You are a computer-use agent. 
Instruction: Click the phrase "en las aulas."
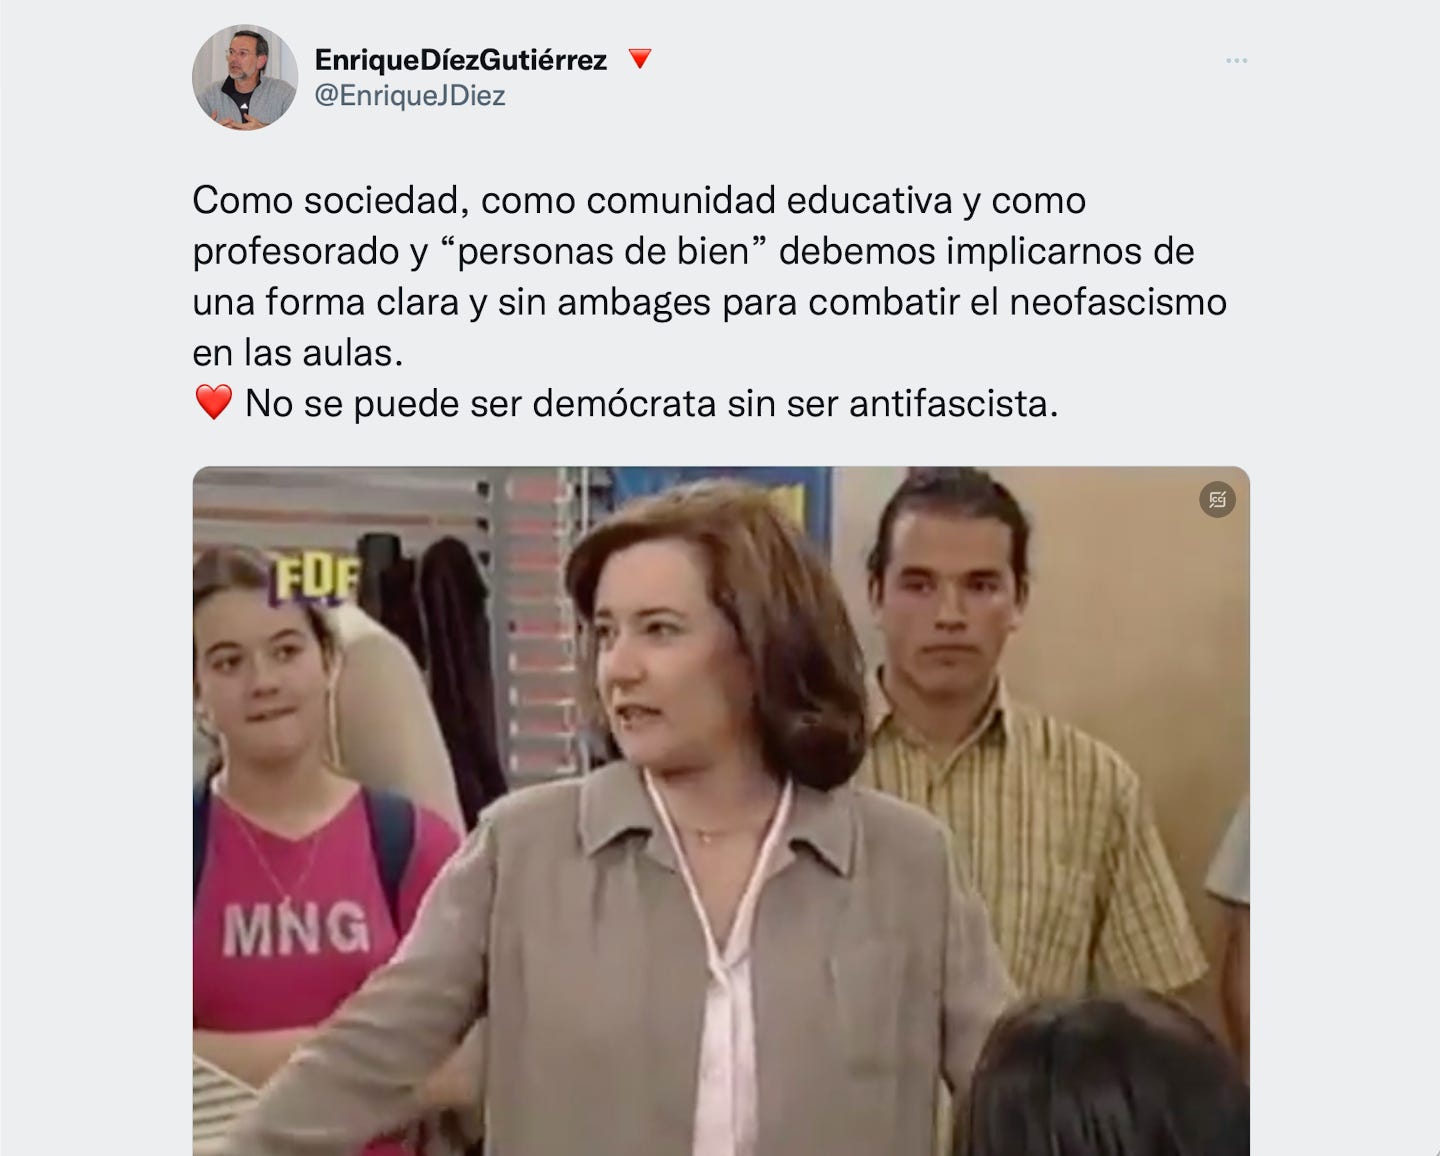click(298, 353)
